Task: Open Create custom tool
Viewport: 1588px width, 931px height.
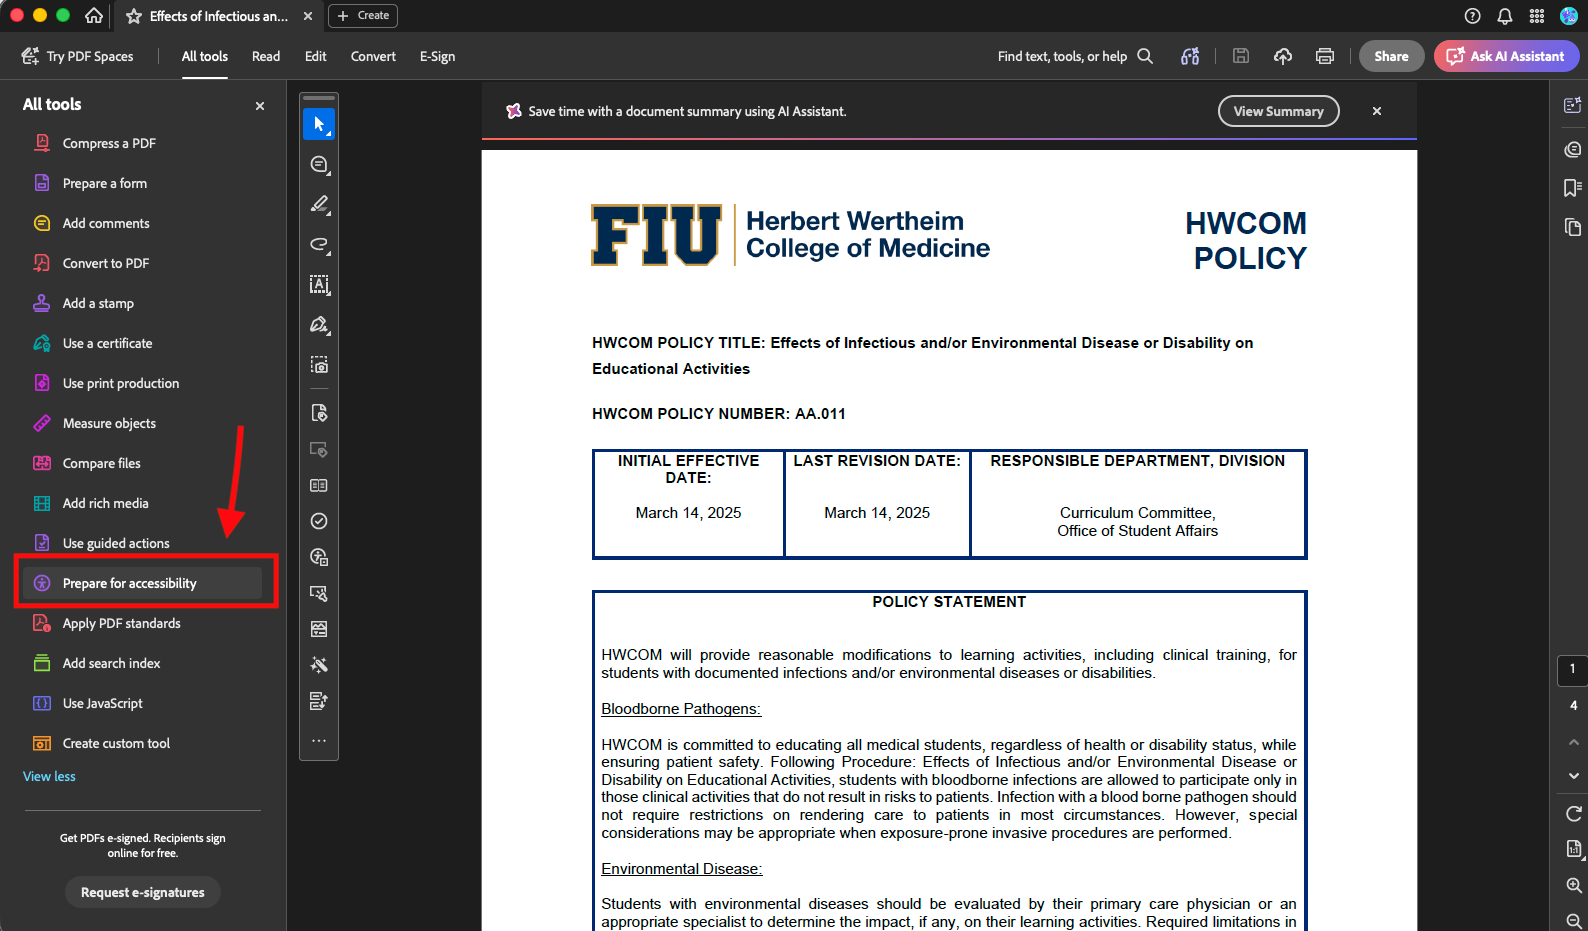Action: pyautogui.click(x=142, y=743)
